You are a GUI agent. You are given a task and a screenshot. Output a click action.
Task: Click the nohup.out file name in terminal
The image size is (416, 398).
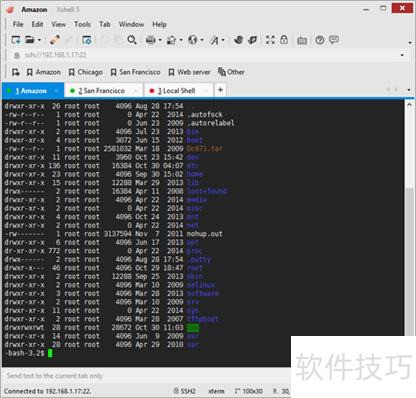tap(204, 234)
